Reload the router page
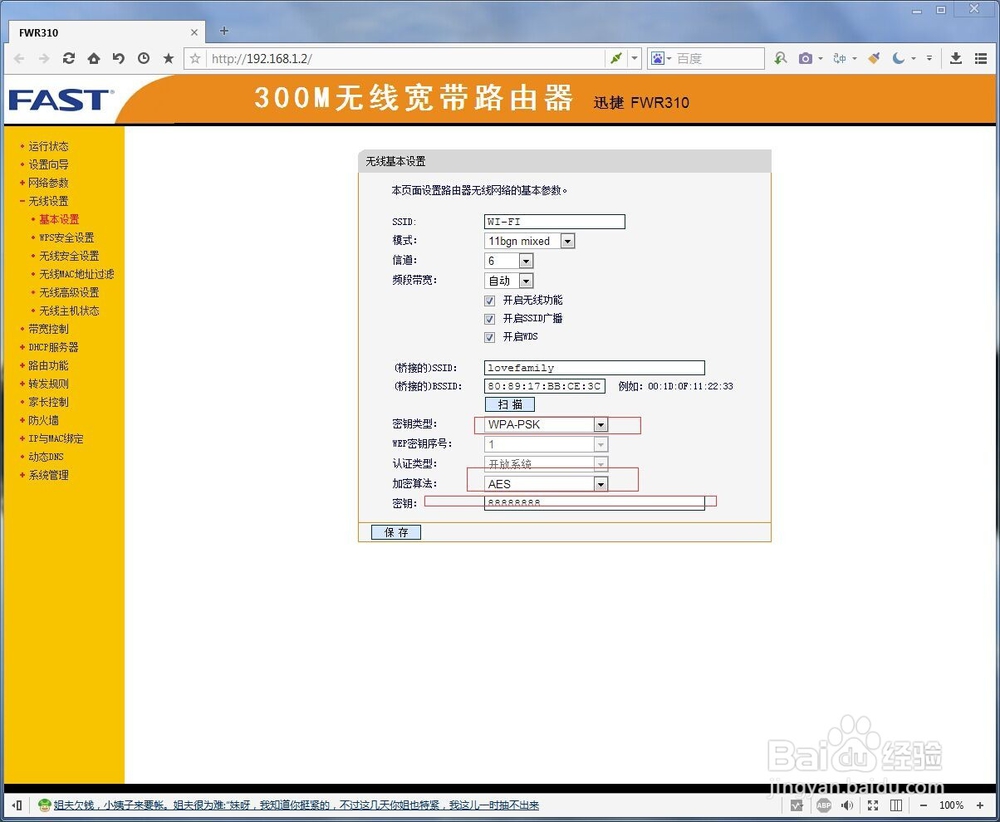The height and width of the screenshot is (822, 1000). (69, 59)
